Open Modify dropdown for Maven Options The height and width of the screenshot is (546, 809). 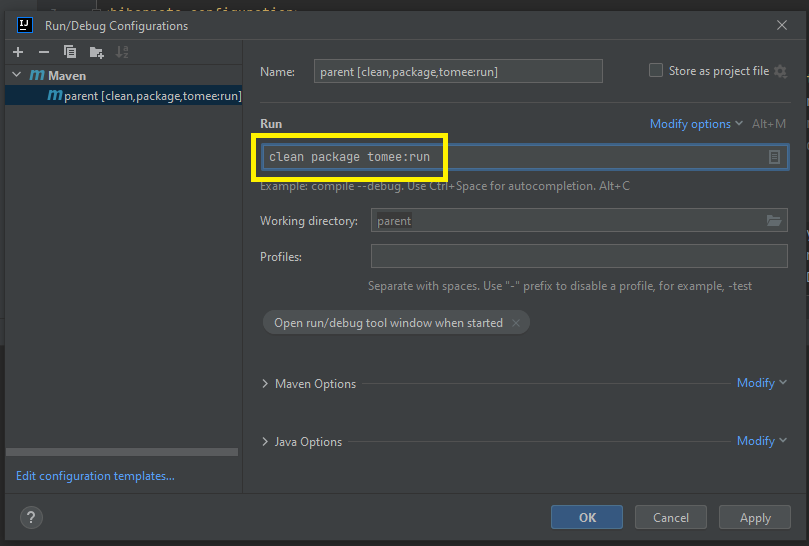(762, 383)
